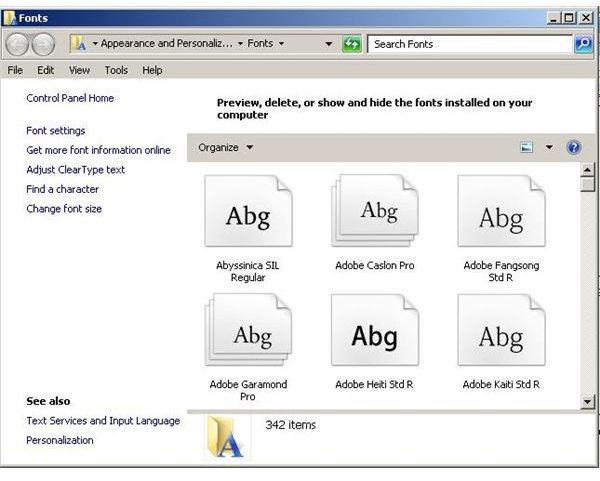Click the Adobe Kaiti Std R label
600x481 pixels.
(x=501, y=385)
